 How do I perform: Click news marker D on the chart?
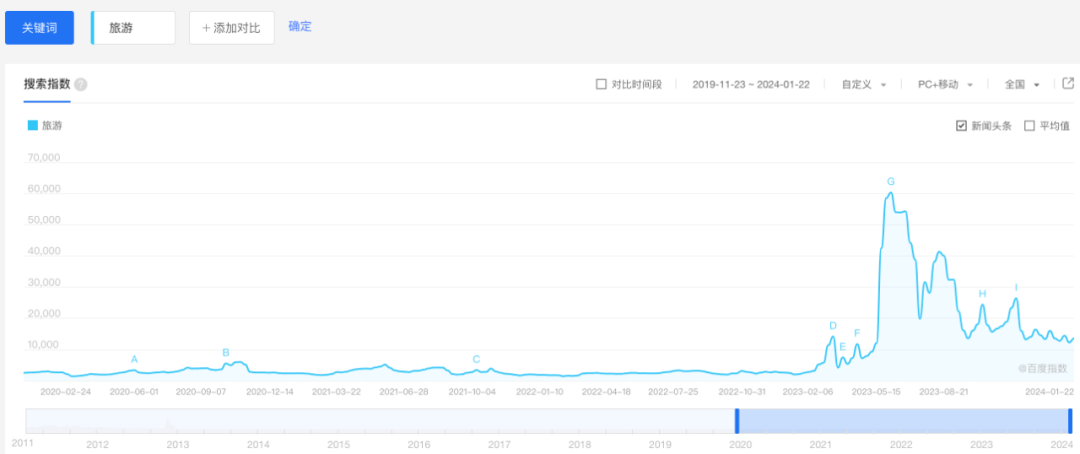point(832,326)
